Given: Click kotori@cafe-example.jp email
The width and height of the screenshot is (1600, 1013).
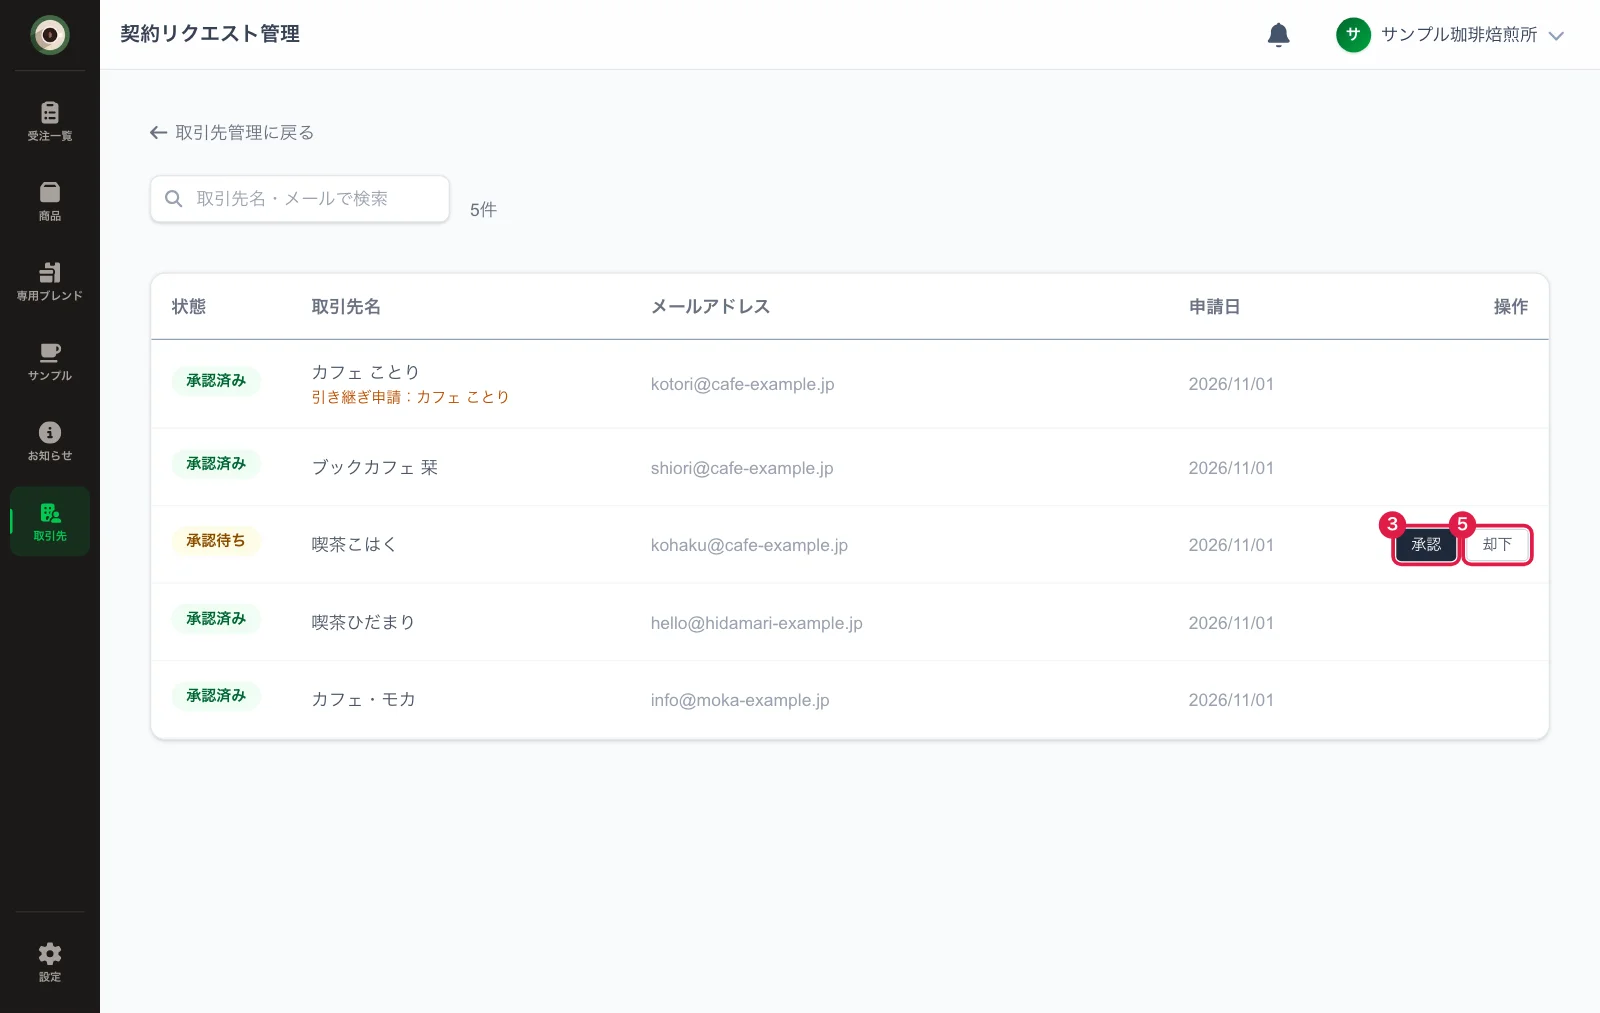Looking at the screenshot, I should [742, 384].
